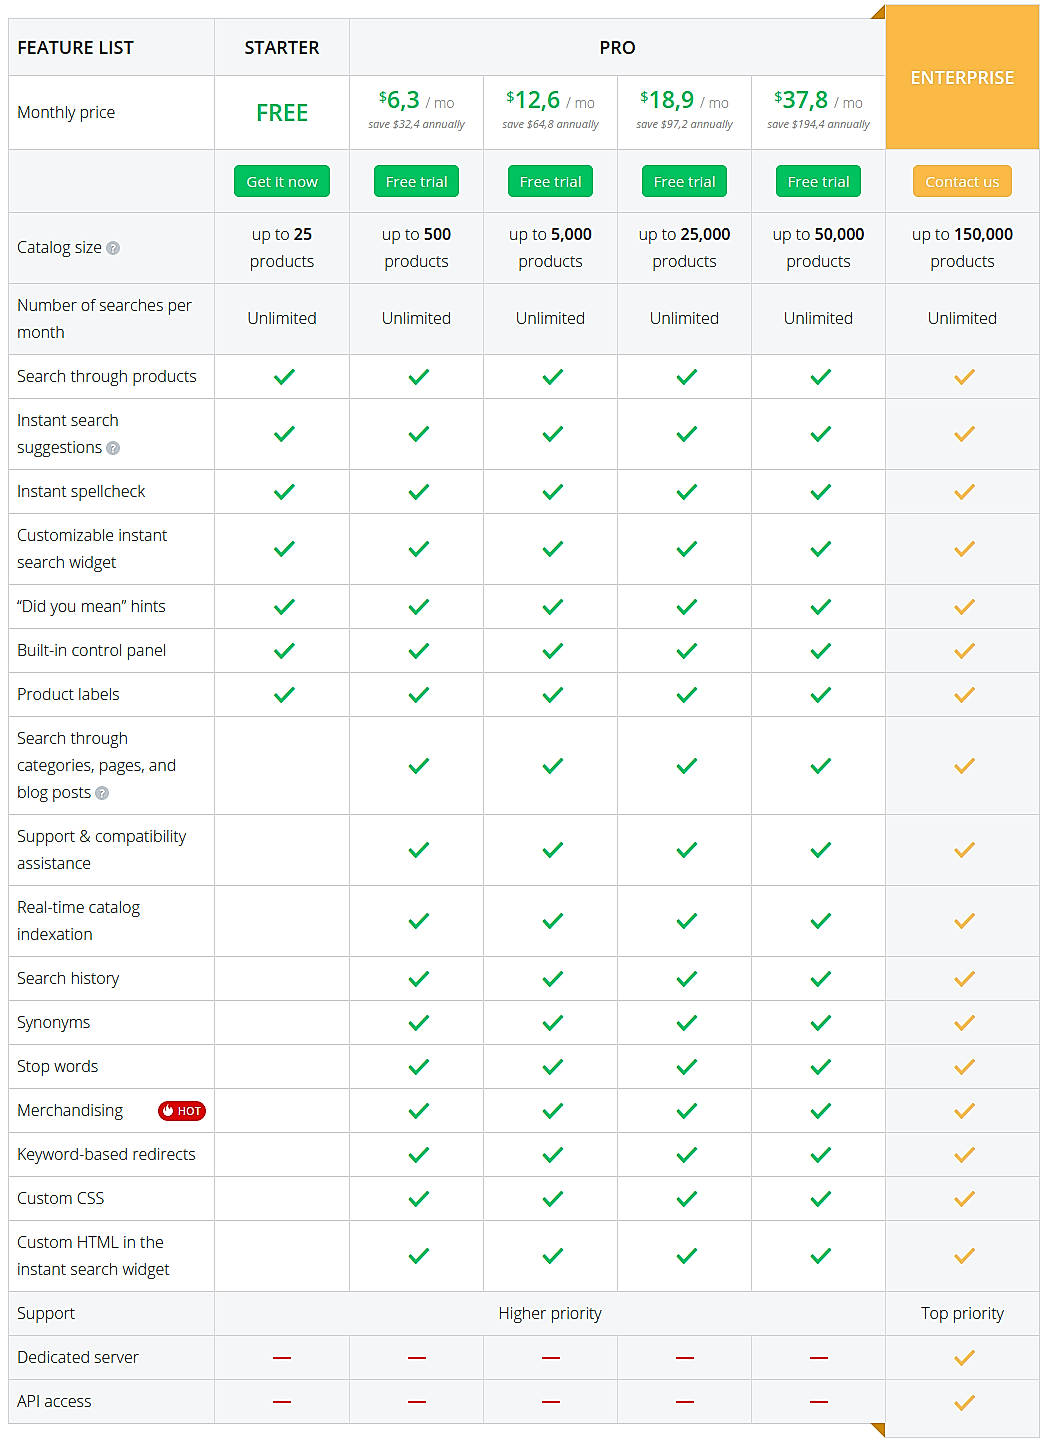
Task: Click the help icon beside blog posts feature
Action: (101, 793)
